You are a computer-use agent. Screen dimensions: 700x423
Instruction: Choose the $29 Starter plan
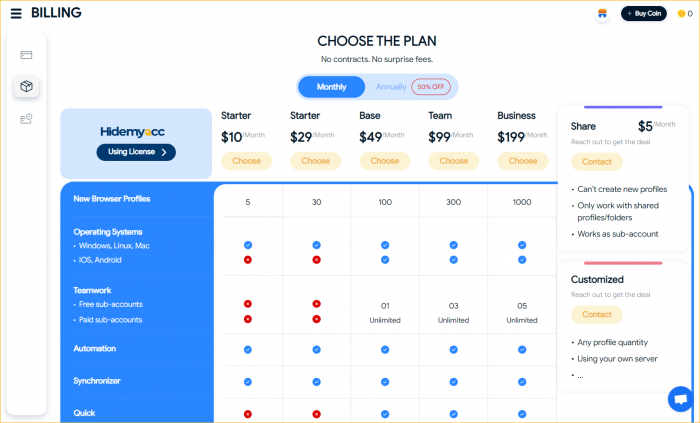316,161
